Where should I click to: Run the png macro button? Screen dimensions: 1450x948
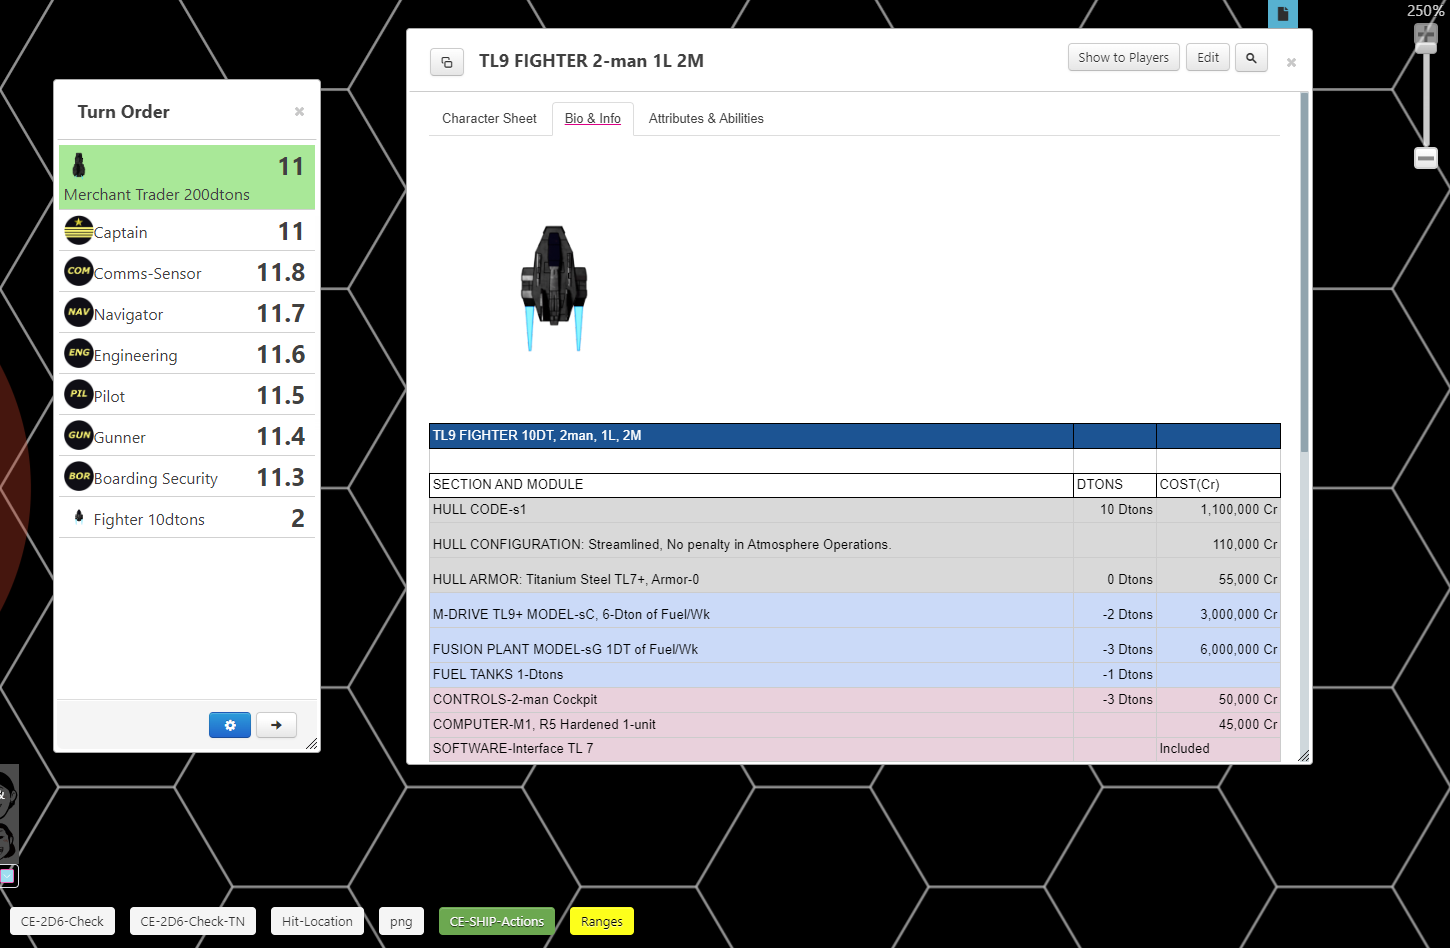tap(401, 921)
